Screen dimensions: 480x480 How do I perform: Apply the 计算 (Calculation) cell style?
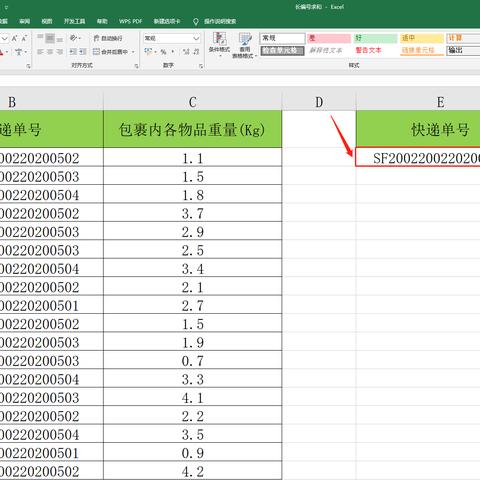(463, 38)
